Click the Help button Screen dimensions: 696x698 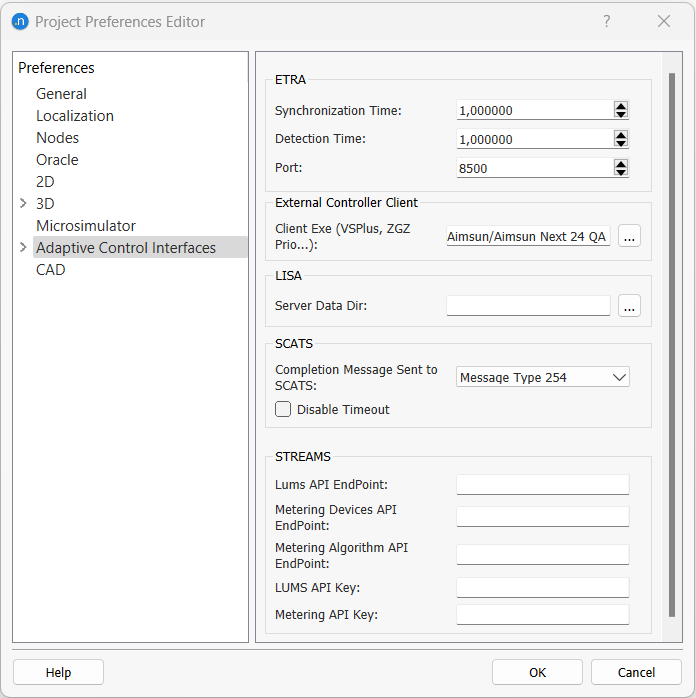[58, 672]
